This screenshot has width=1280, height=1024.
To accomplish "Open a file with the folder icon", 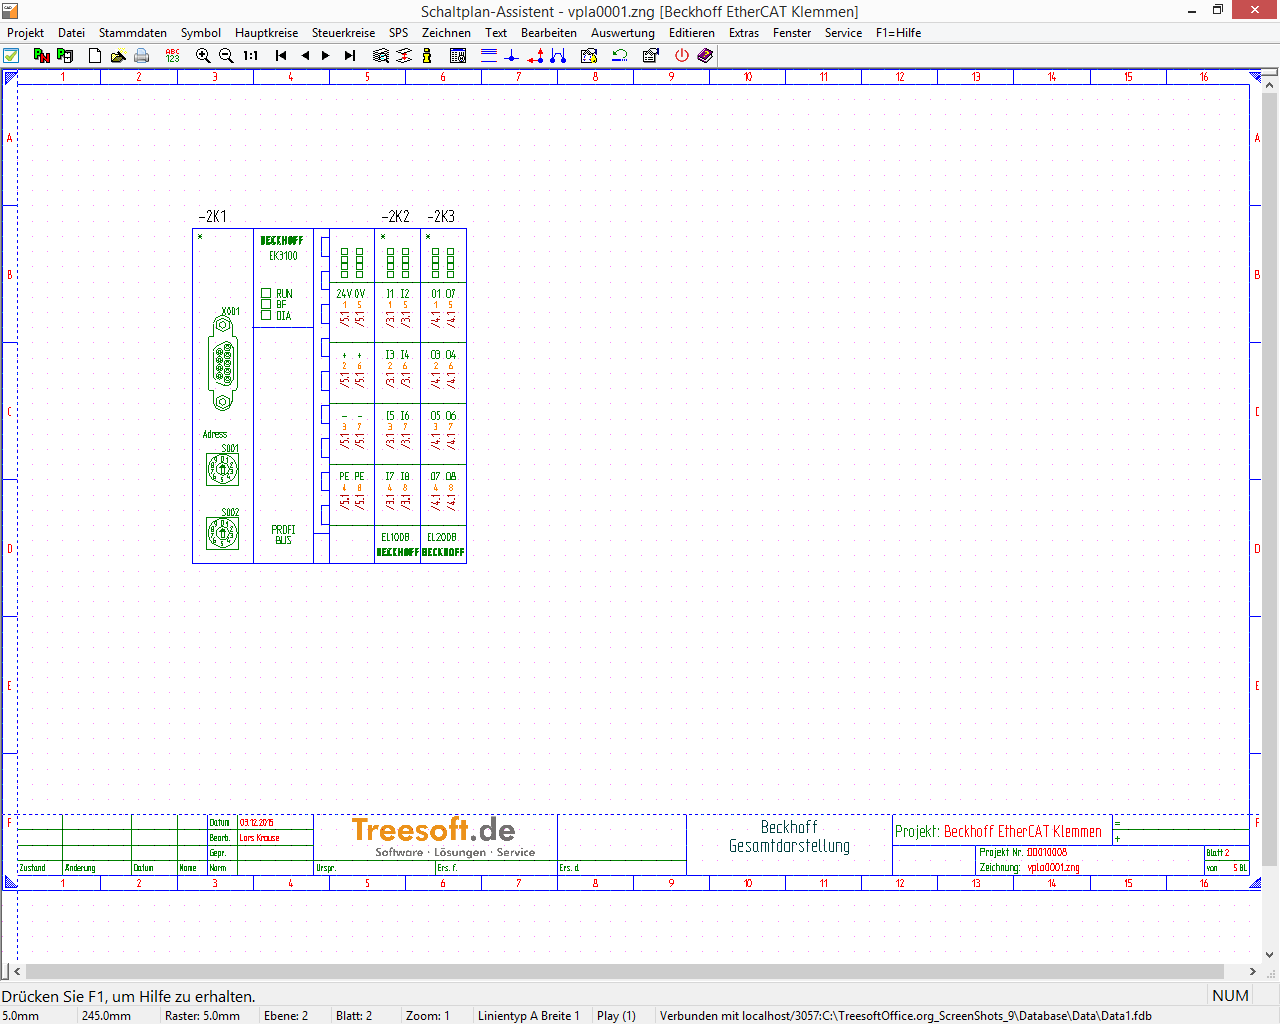I will click(x=118, y=56).
